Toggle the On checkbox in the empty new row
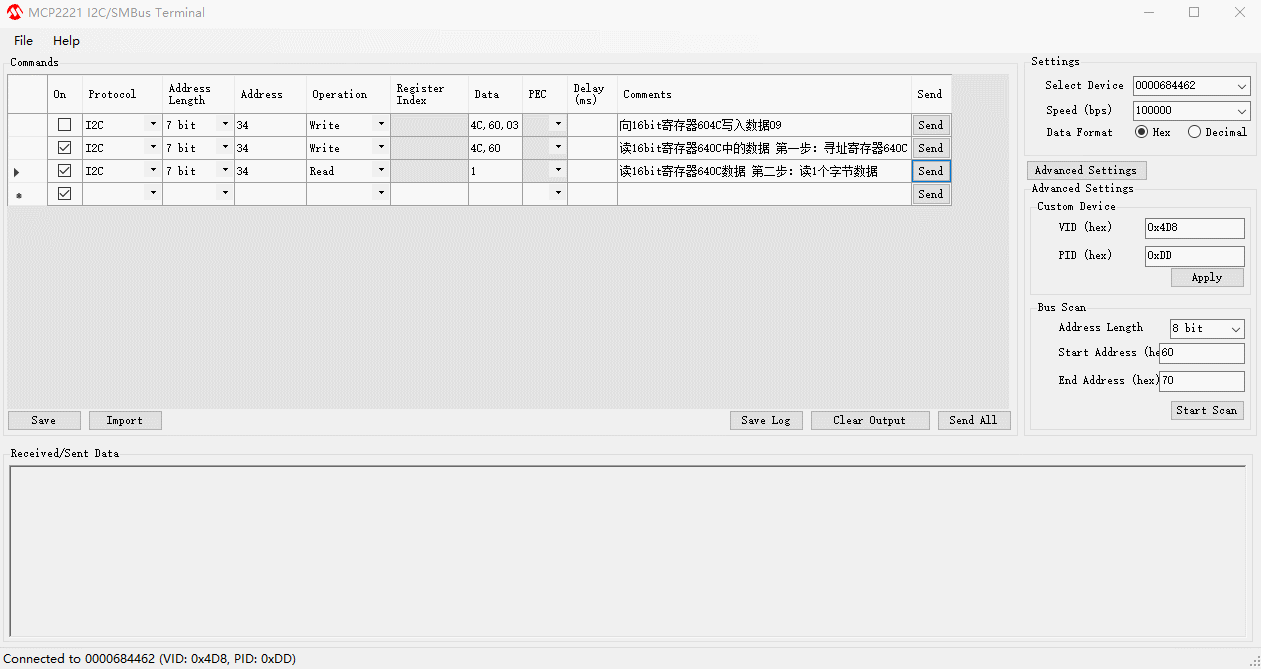 (65, 194)
